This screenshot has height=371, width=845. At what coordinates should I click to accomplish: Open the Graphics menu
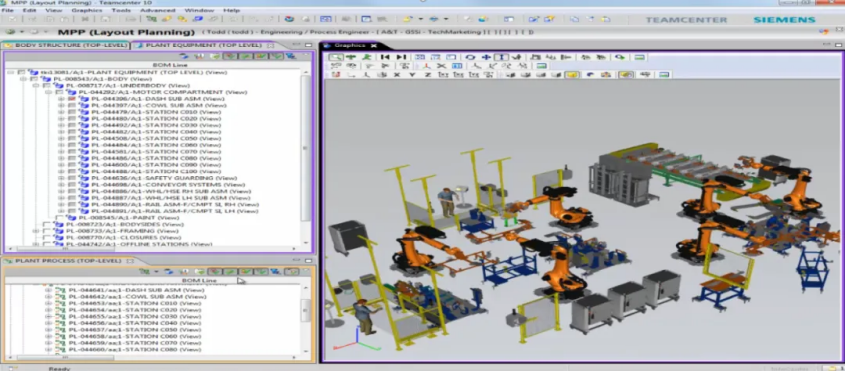(x=86, y=10)
